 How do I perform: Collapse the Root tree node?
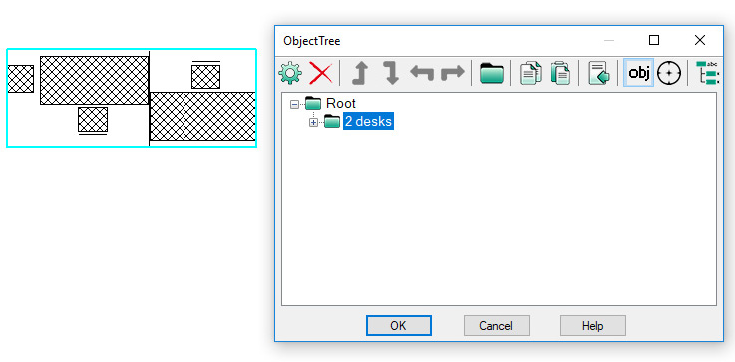pyautogui.click(x=294, y=104)
